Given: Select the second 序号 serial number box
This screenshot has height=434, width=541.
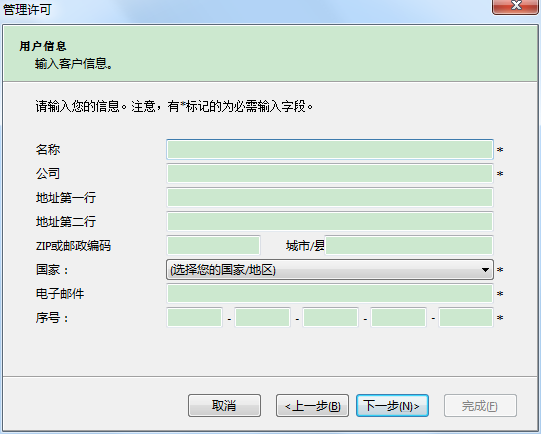Looking at the screenshot, I should (x=263, y=317).
